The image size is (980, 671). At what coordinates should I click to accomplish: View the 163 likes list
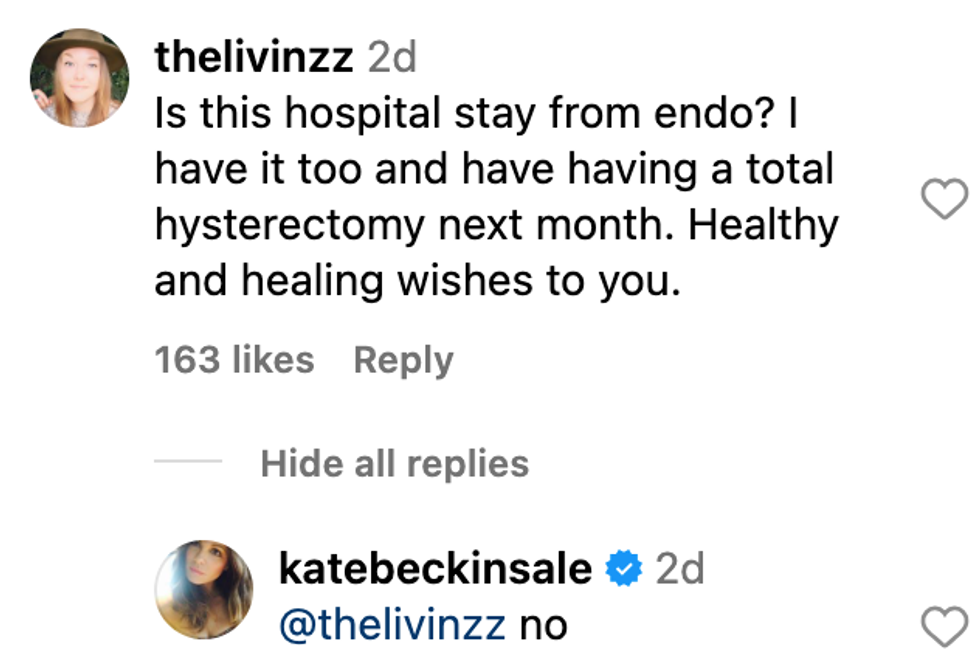click(x=234, y=360)
